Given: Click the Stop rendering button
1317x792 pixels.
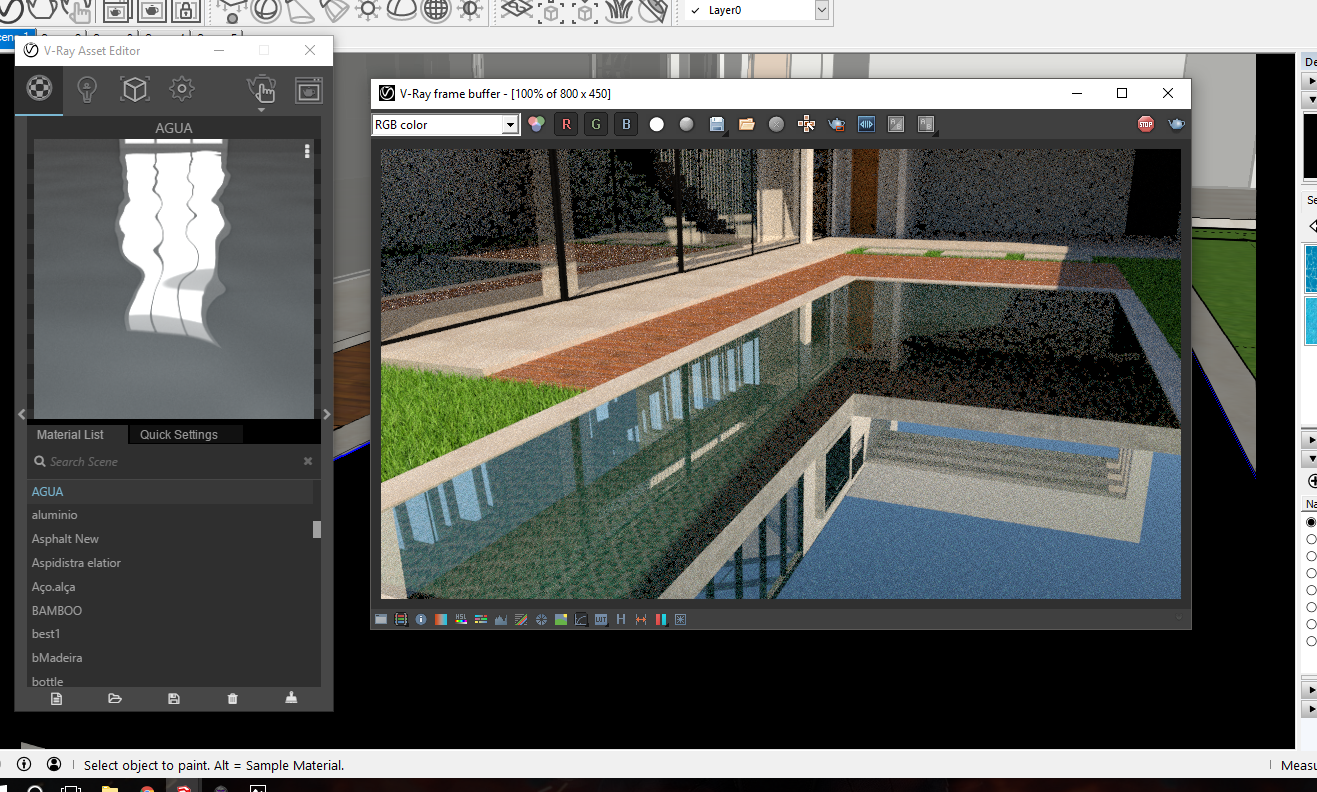Looking at the screenshot, I should coord(1146,124).
